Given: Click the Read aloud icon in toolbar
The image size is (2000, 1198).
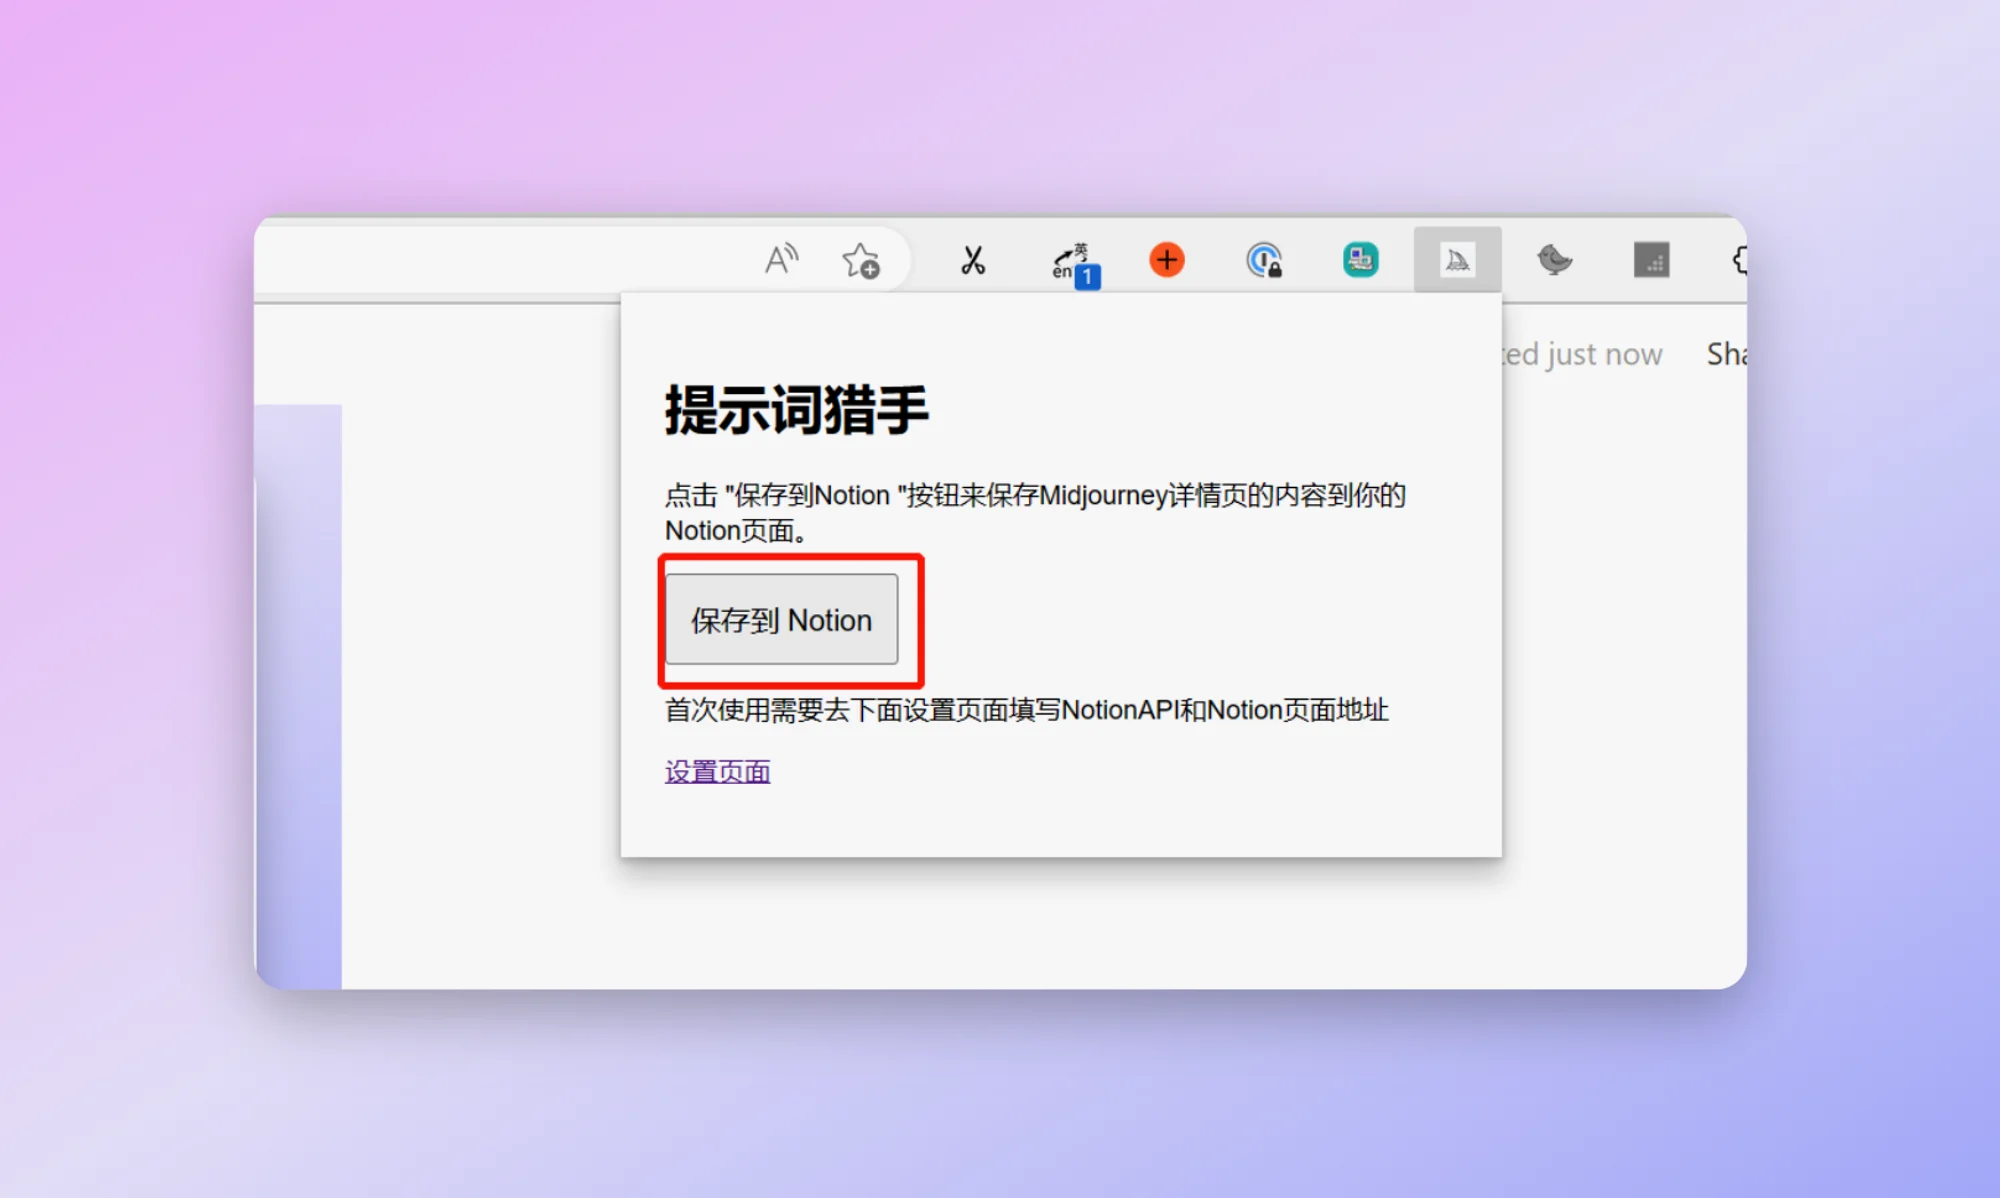Looking at the screenshot, I should (781, 260).
